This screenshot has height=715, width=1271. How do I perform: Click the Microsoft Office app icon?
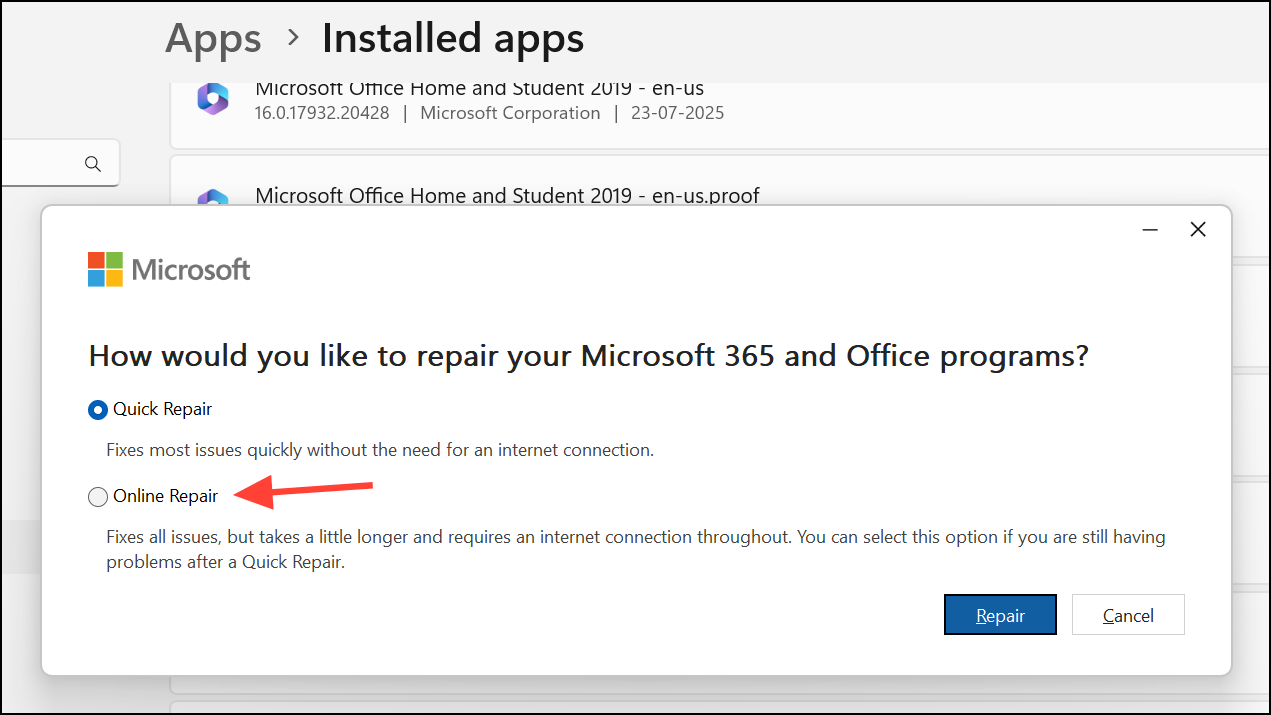point(212,99)
